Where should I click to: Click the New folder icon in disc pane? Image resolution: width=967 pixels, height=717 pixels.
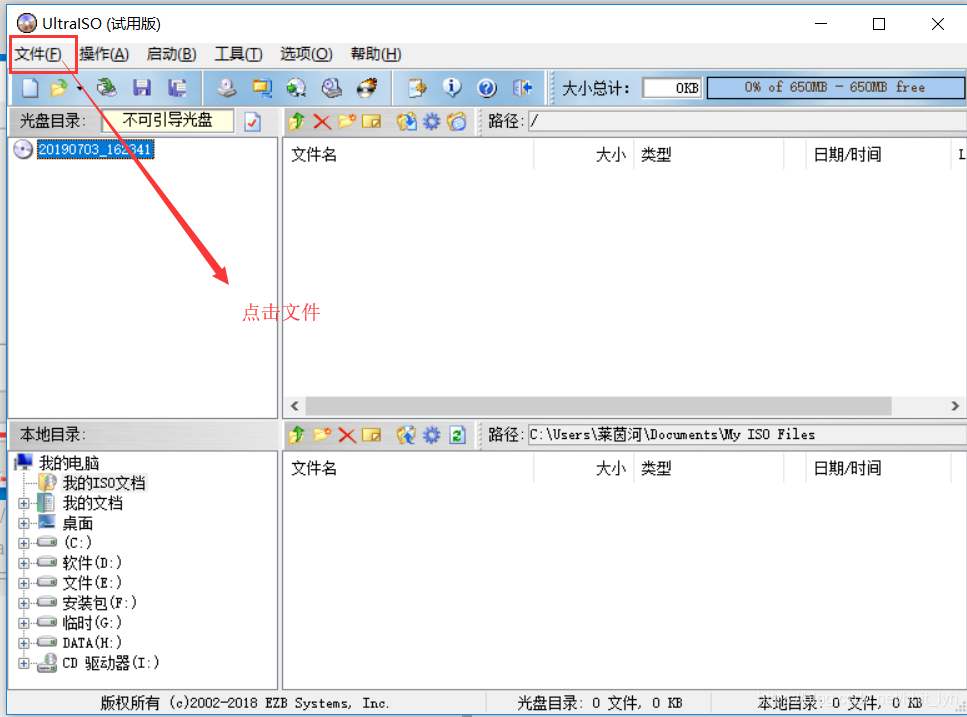tap(347, 121)
